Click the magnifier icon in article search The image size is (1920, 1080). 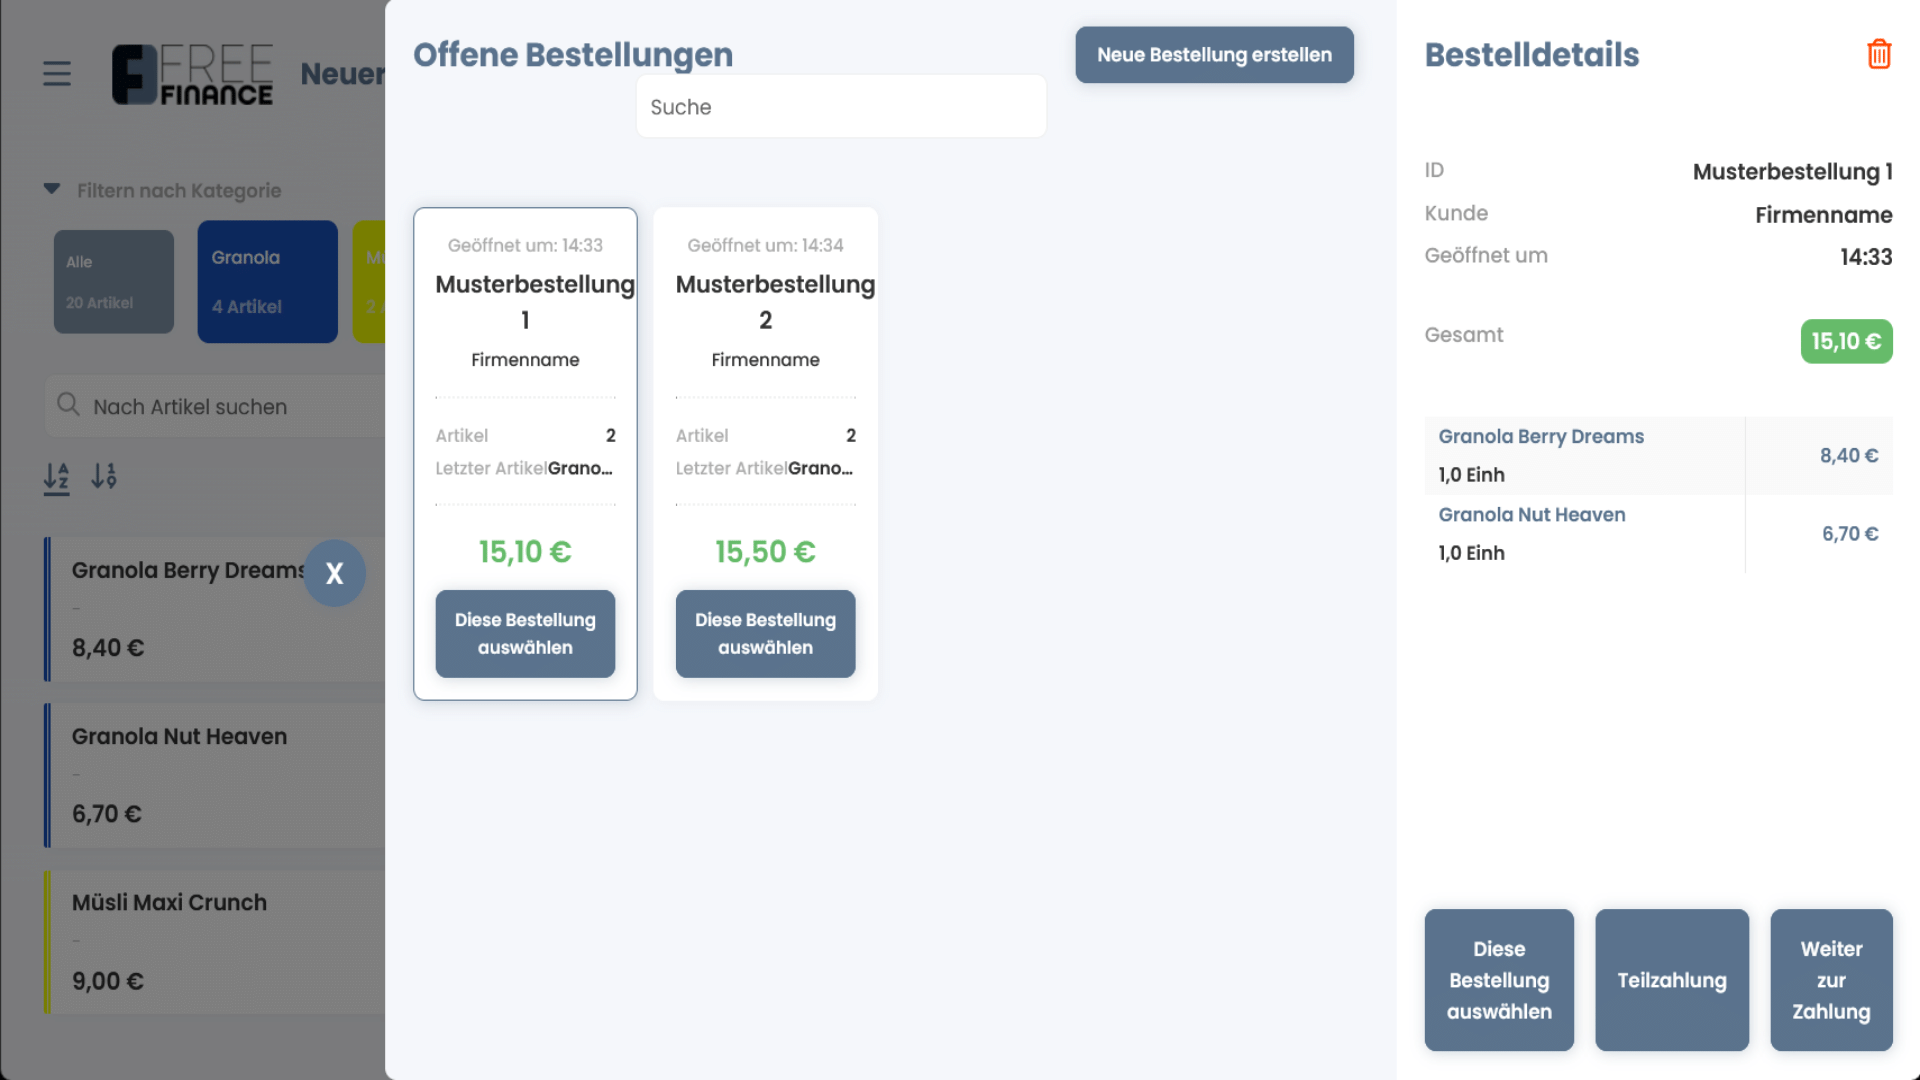point(68,405)
